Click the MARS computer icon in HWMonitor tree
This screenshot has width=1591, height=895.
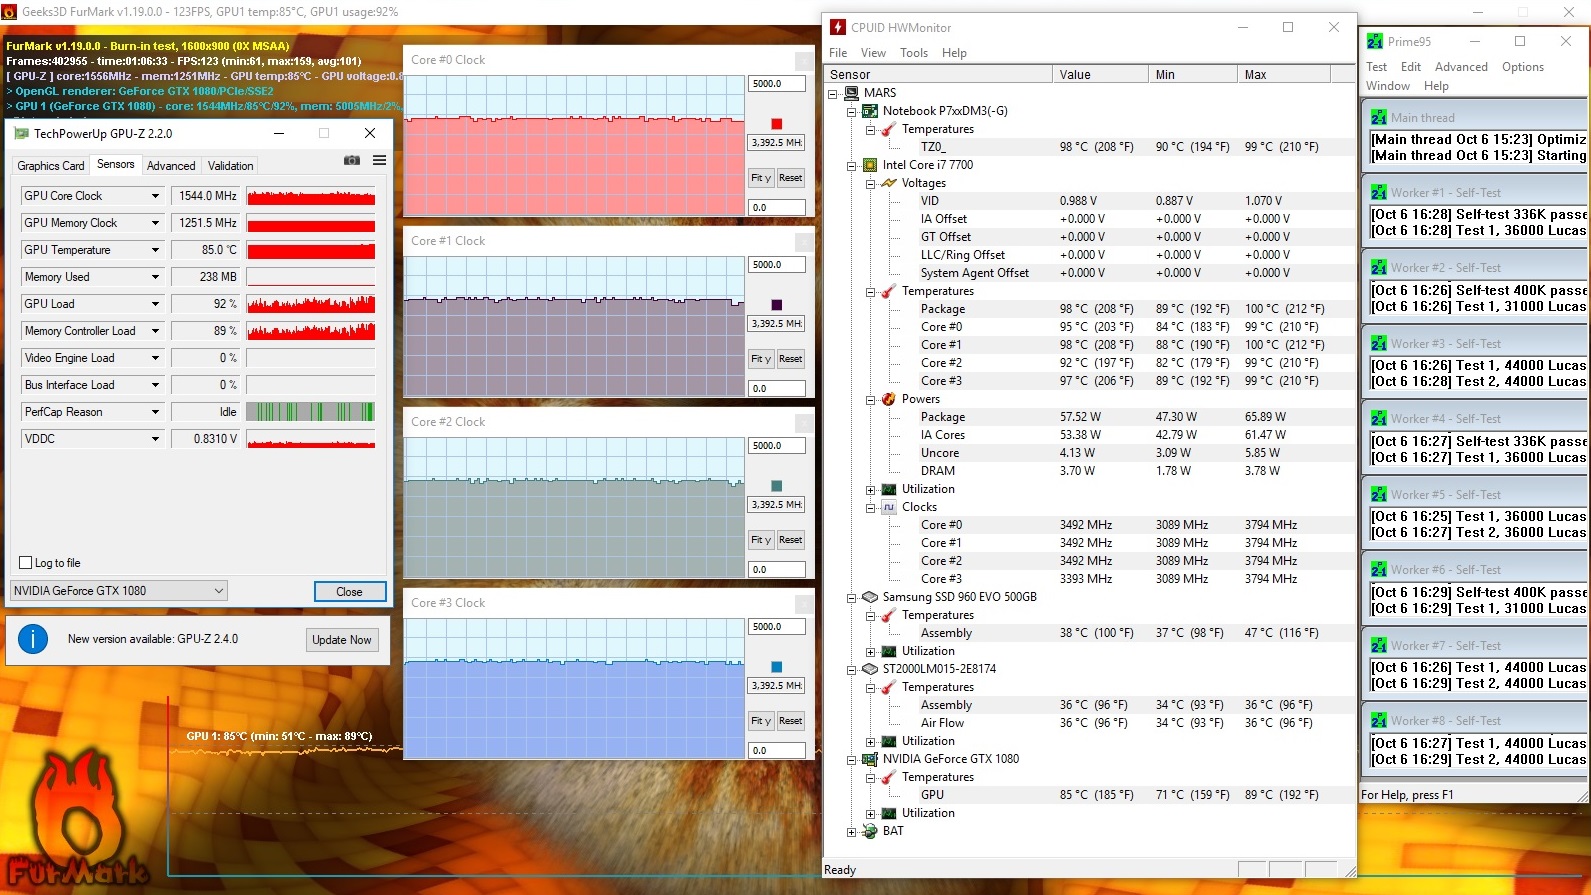tap(852, 93)
